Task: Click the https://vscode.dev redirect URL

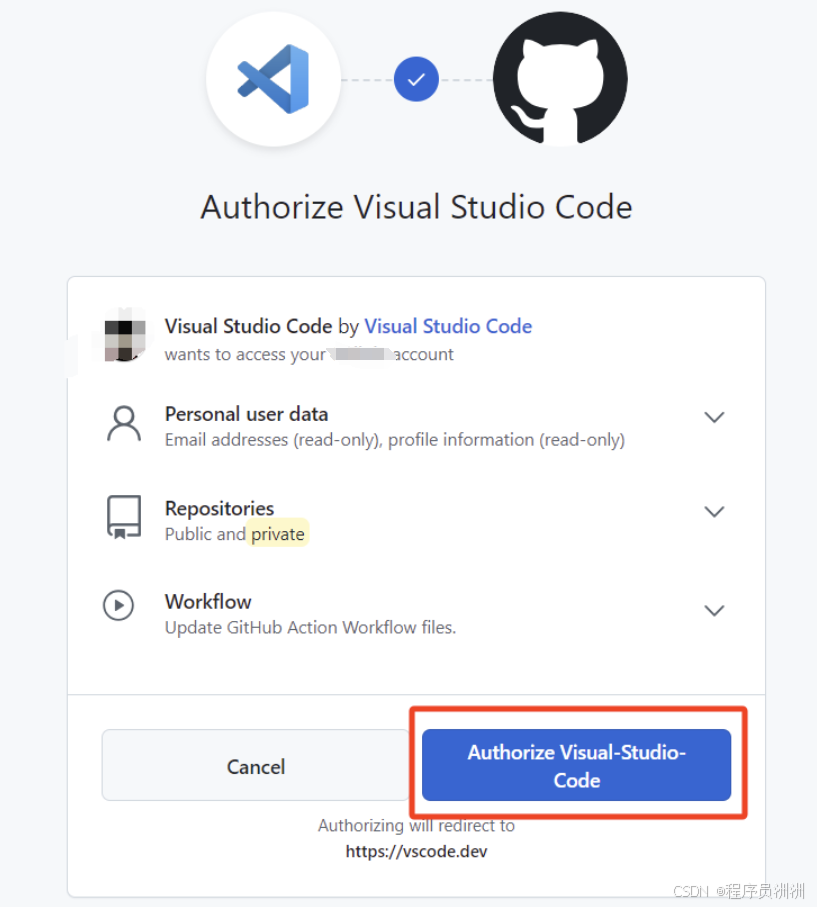Action: (x=417, y=851)
